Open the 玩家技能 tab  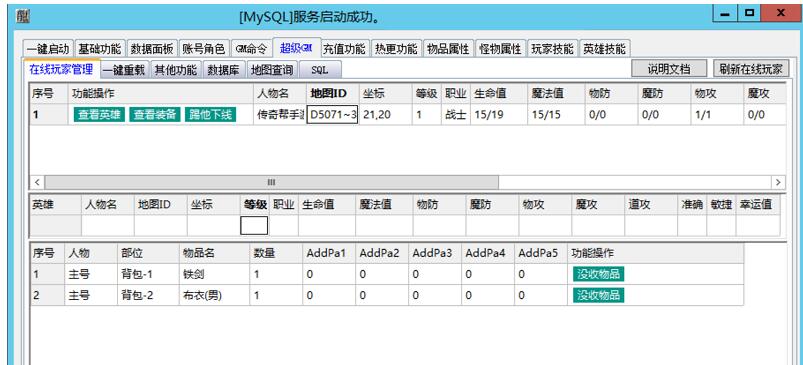pyautogui.click(x=553, y=49)
